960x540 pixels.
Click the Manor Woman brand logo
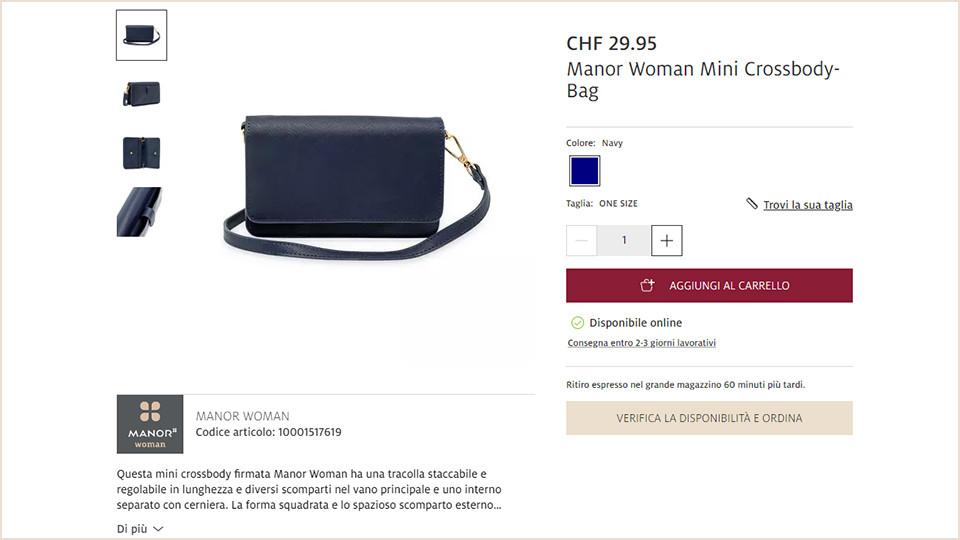tap(150, 424)
